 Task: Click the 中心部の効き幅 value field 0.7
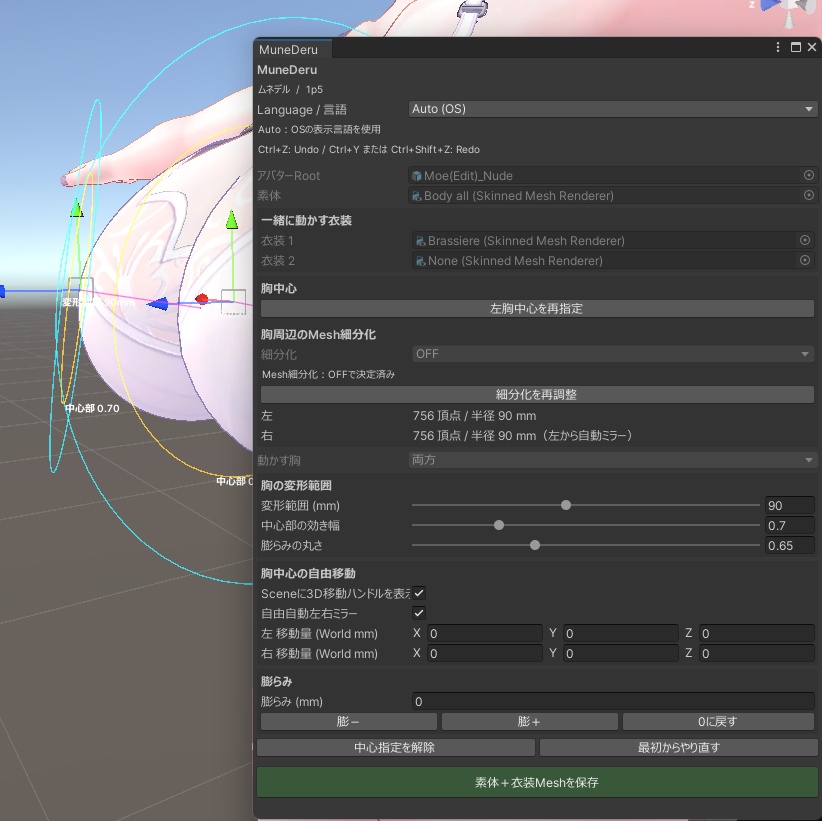789,525
